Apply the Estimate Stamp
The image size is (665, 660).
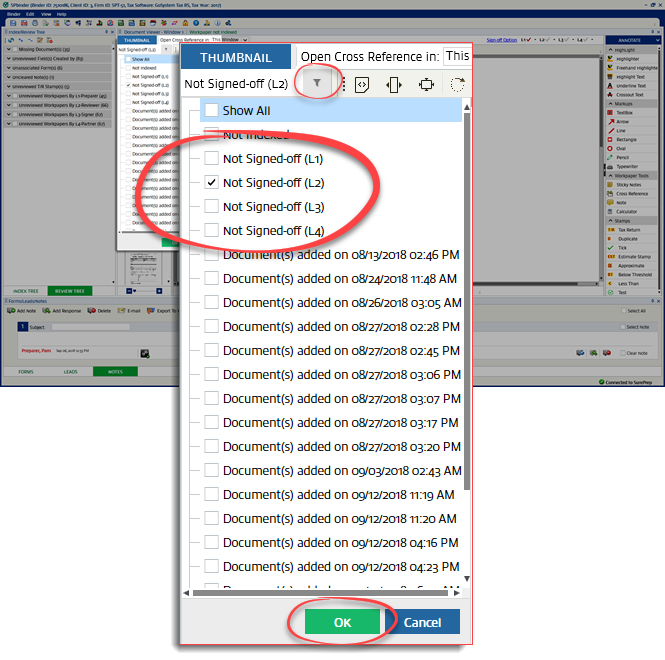coord(629,257)
